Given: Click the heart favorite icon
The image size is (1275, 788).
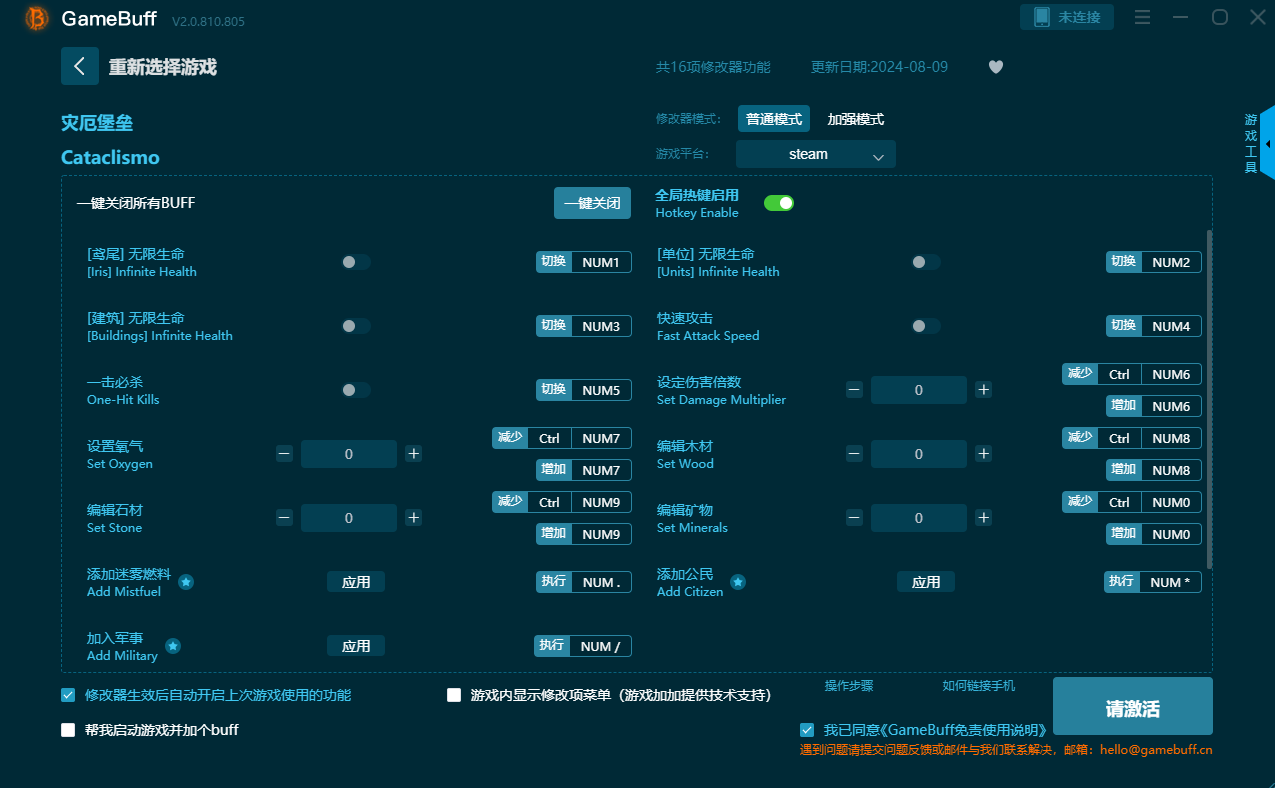Looking at the screenshot, I should click(996, 67).
